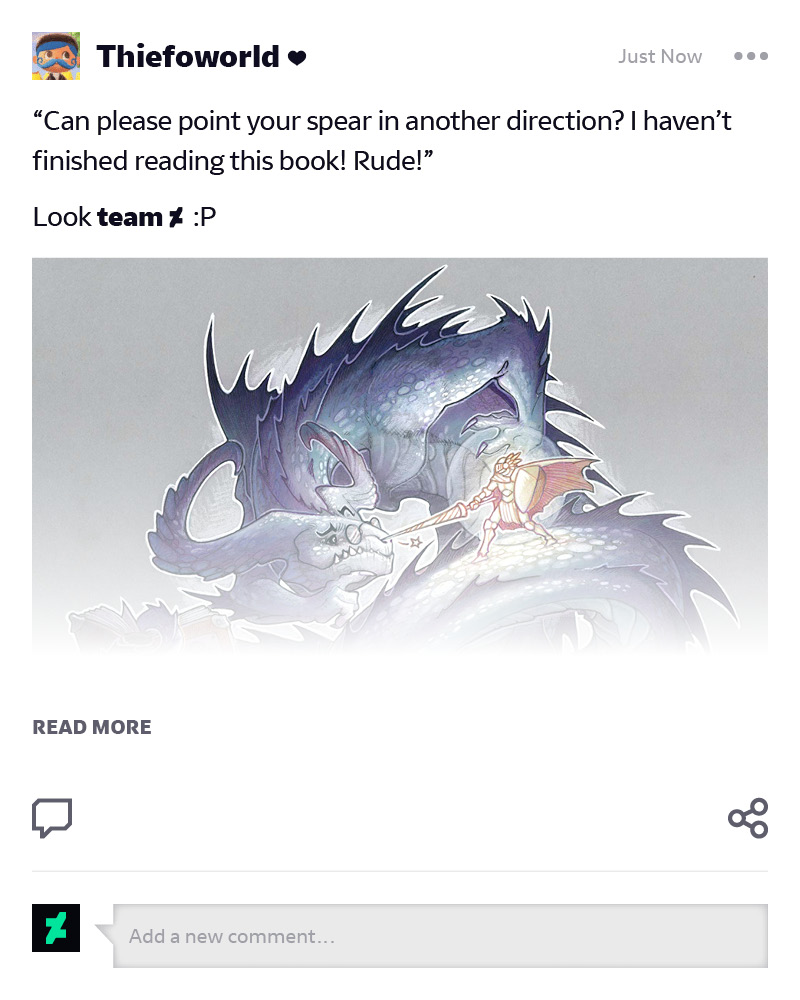
Task: Click the Thiefoworld username link
Action: tap(188, 57)
